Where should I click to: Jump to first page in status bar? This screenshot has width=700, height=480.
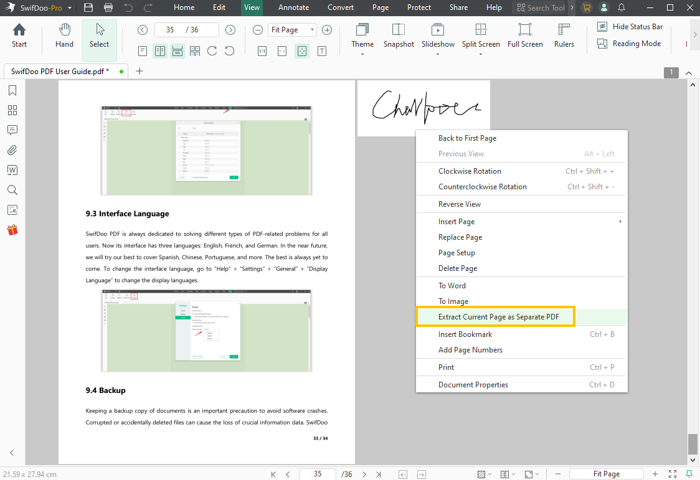tap(273, 474)
